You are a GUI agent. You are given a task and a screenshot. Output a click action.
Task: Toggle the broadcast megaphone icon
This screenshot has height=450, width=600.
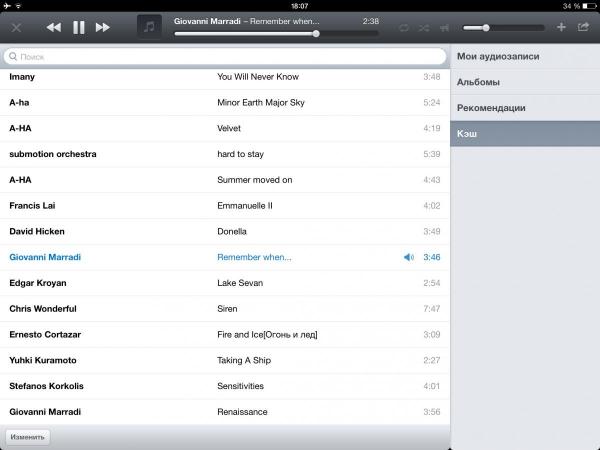click(x=444, y=28)
